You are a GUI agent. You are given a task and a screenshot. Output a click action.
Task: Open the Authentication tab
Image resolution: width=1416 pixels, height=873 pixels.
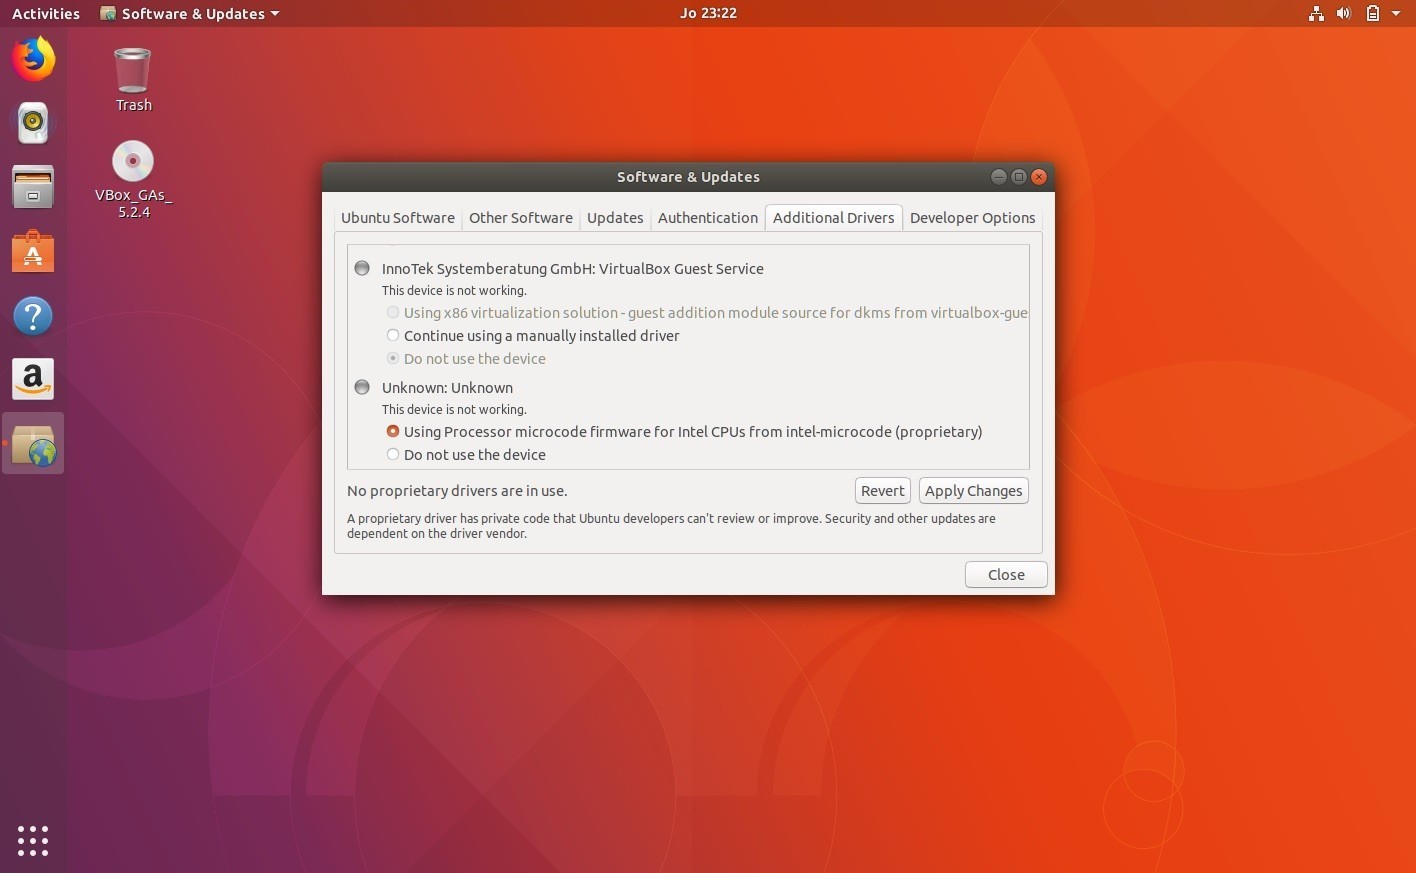707,217
